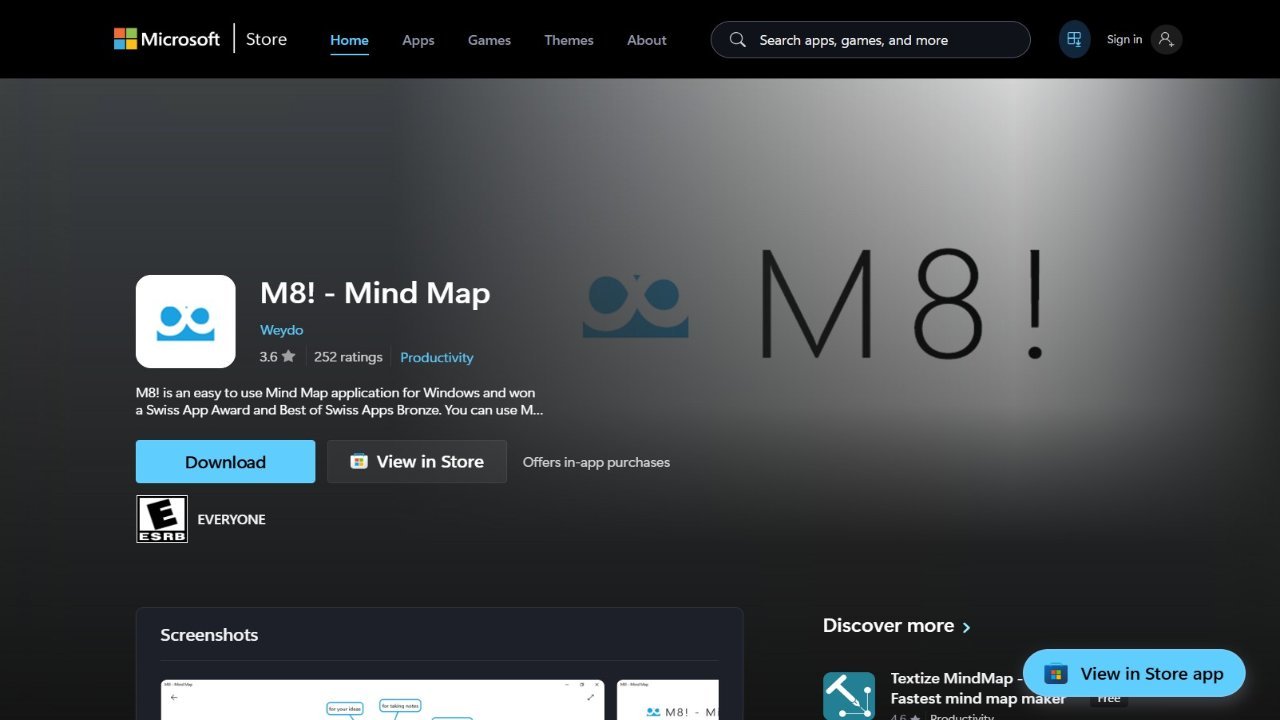Open the downloads library icon button
Screen dimensions: 1280x720
point(1074,39)
